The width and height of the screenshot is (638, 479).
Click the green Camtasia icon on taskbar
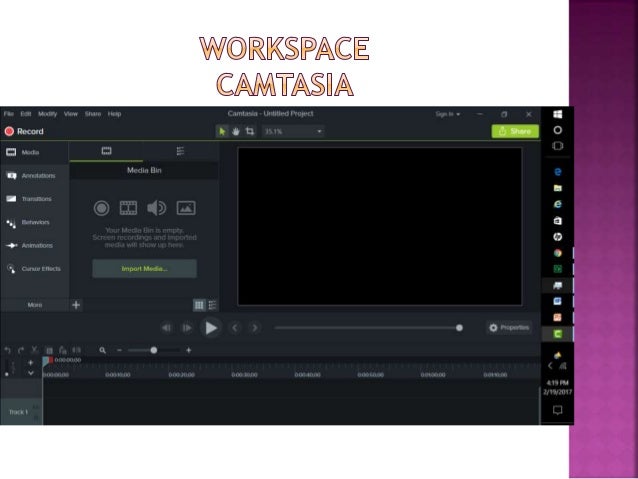coord(558,334)
